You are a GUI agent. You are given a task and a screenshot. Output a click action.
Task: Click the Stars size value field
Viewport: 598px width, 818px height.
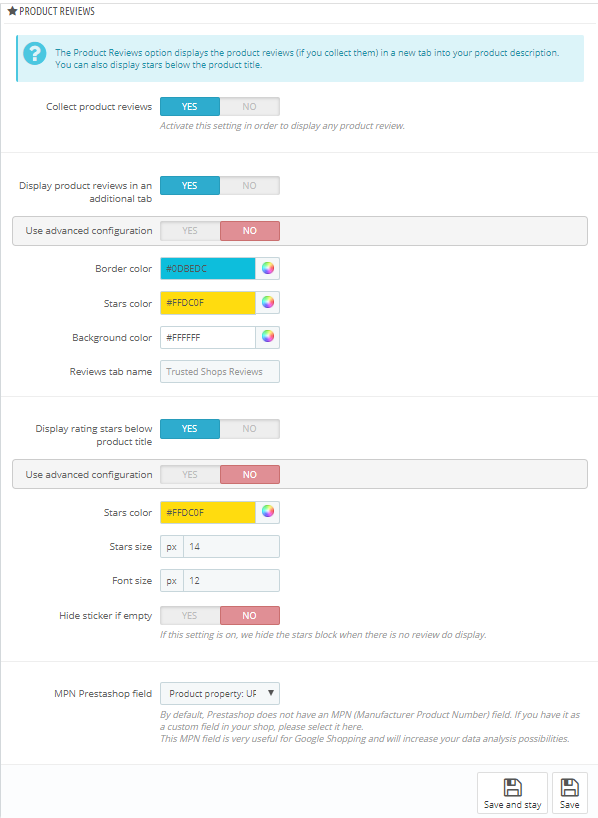click(231, 547)
